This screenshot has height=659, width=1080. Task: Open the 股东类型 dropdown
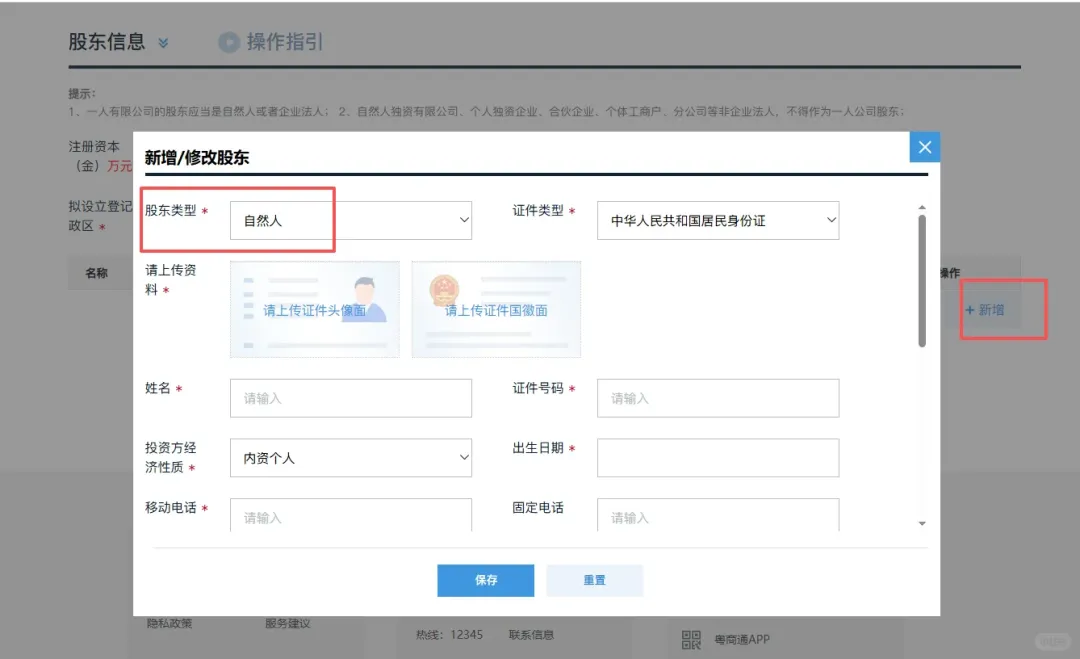pos(350,220)
